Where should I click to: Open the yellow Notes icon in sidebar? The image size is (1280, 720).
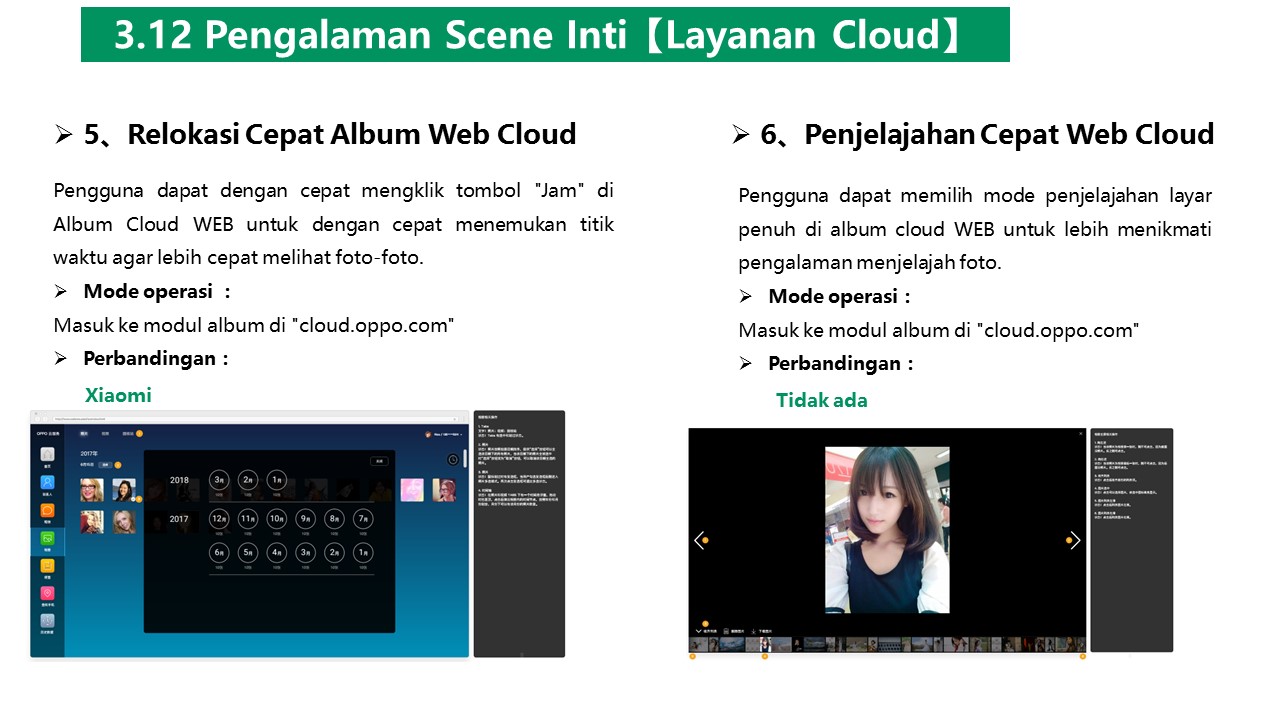pos(47,567)
